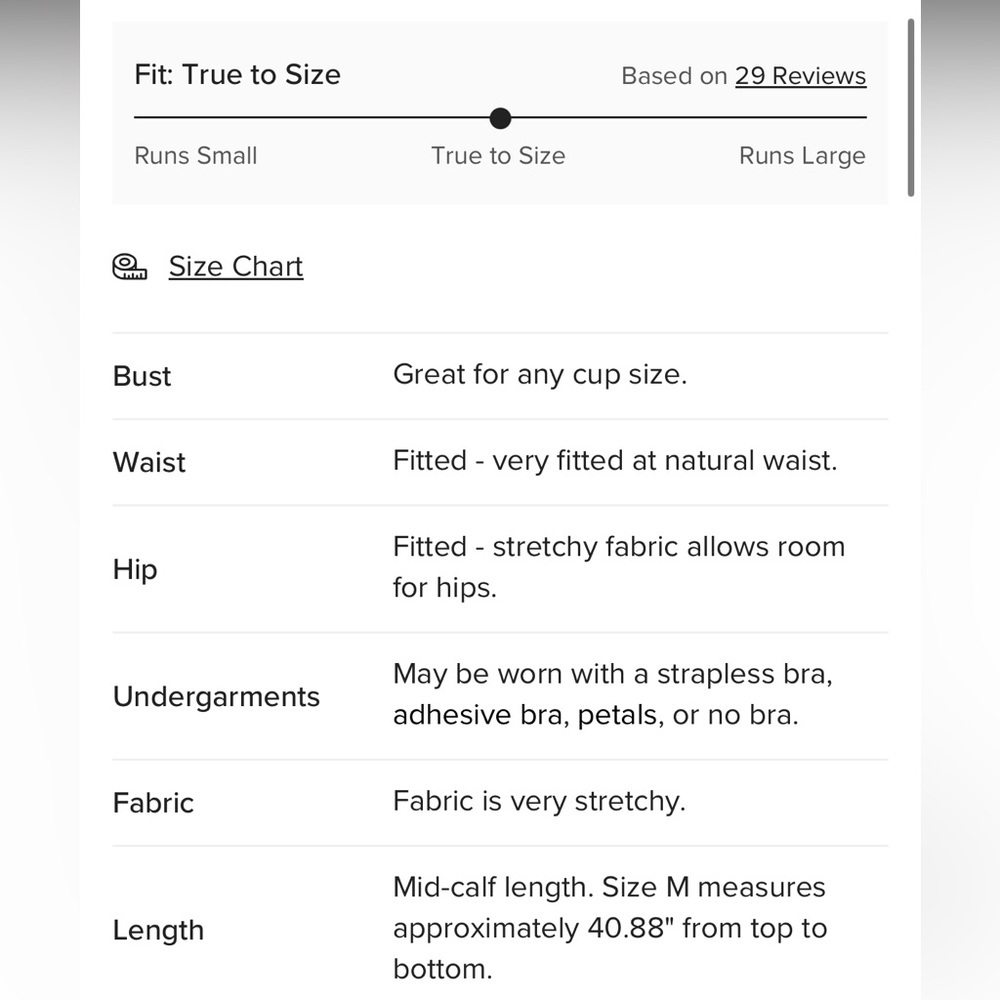
Task: Click the Runs Large label
Action: pyautogui.click(x=802, y=156)
